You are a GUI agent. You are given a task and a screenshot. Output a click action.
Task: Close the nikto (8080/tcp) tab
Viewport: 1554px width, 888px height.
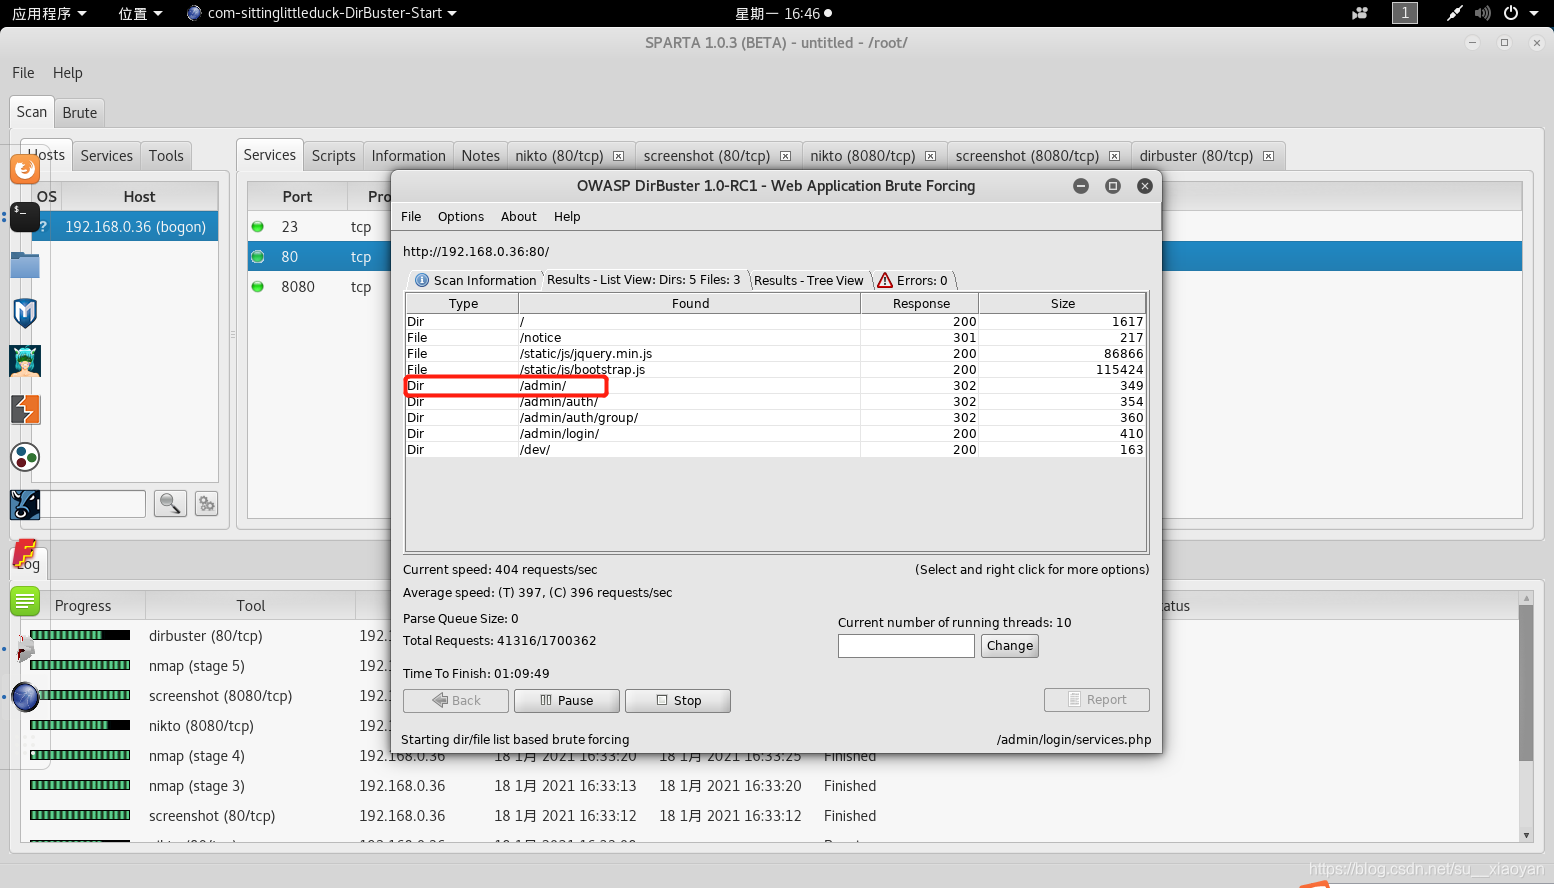(x=930, y=156)
